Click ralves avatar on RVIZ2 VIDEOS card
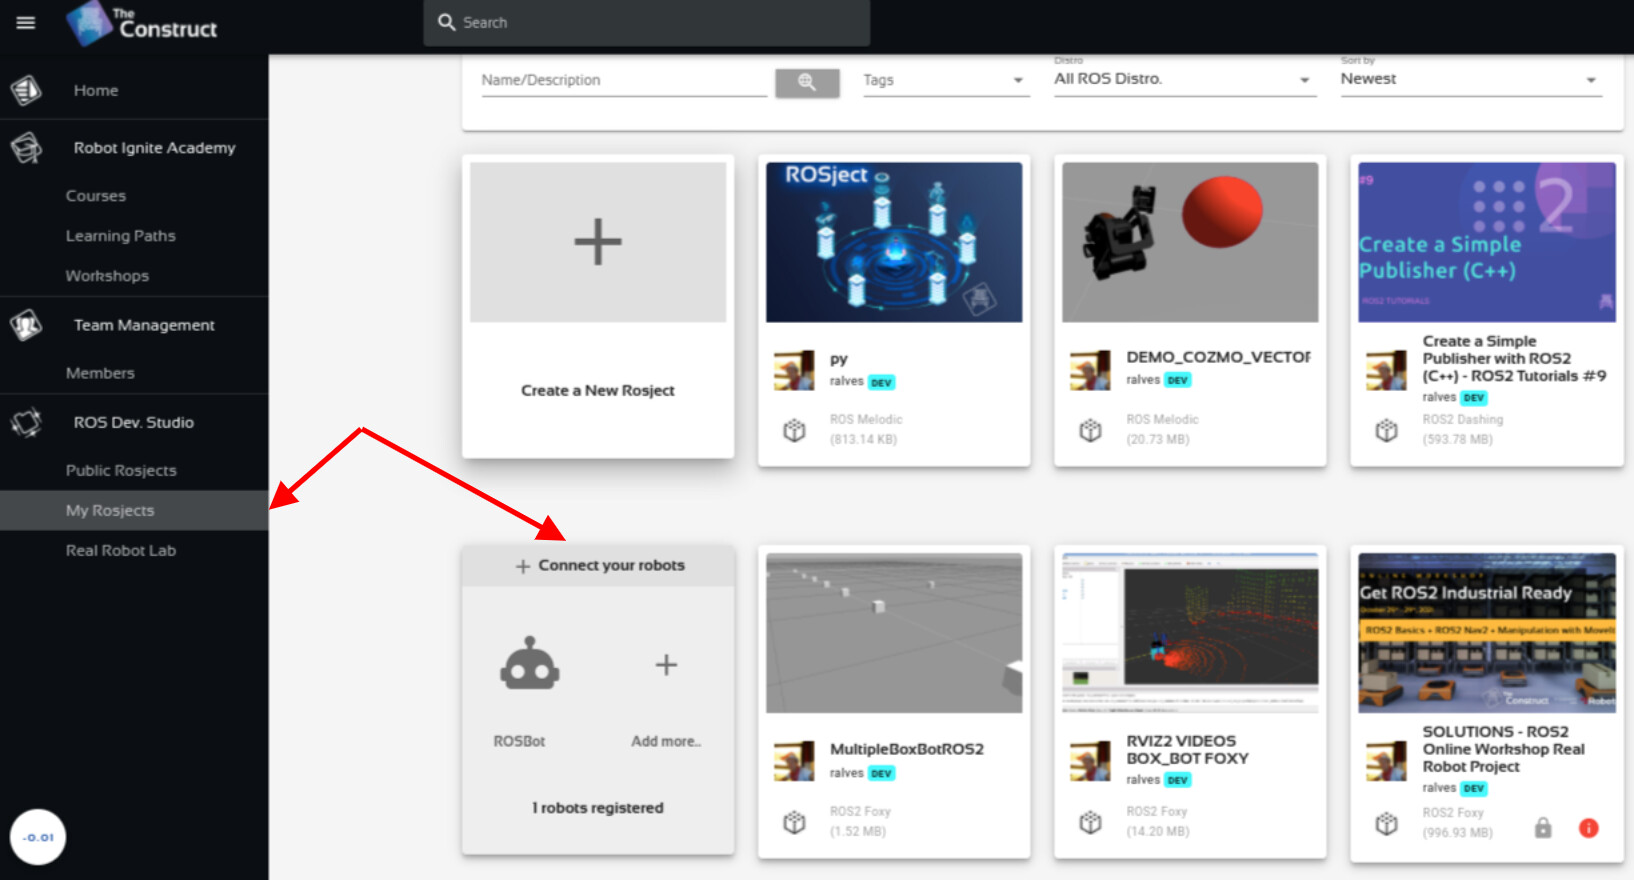1634x880 pixels. (1090, 761)
